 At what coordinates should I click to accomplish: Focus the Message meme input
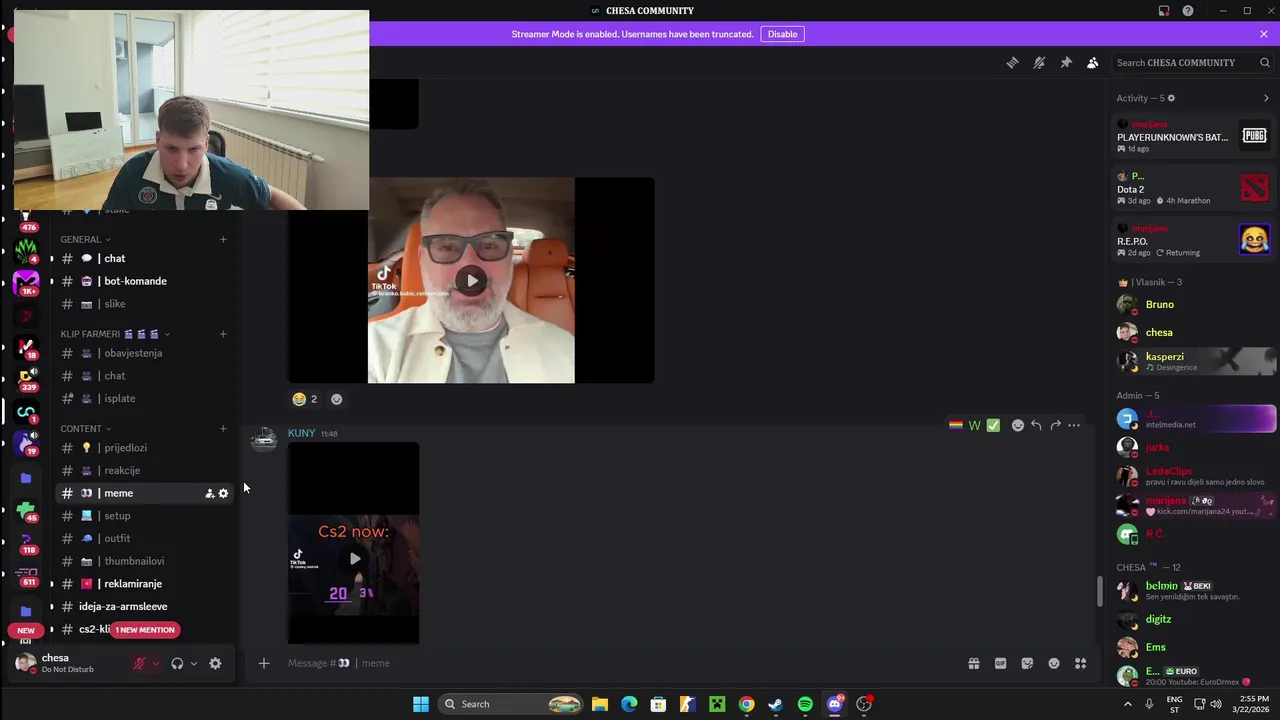620,663
